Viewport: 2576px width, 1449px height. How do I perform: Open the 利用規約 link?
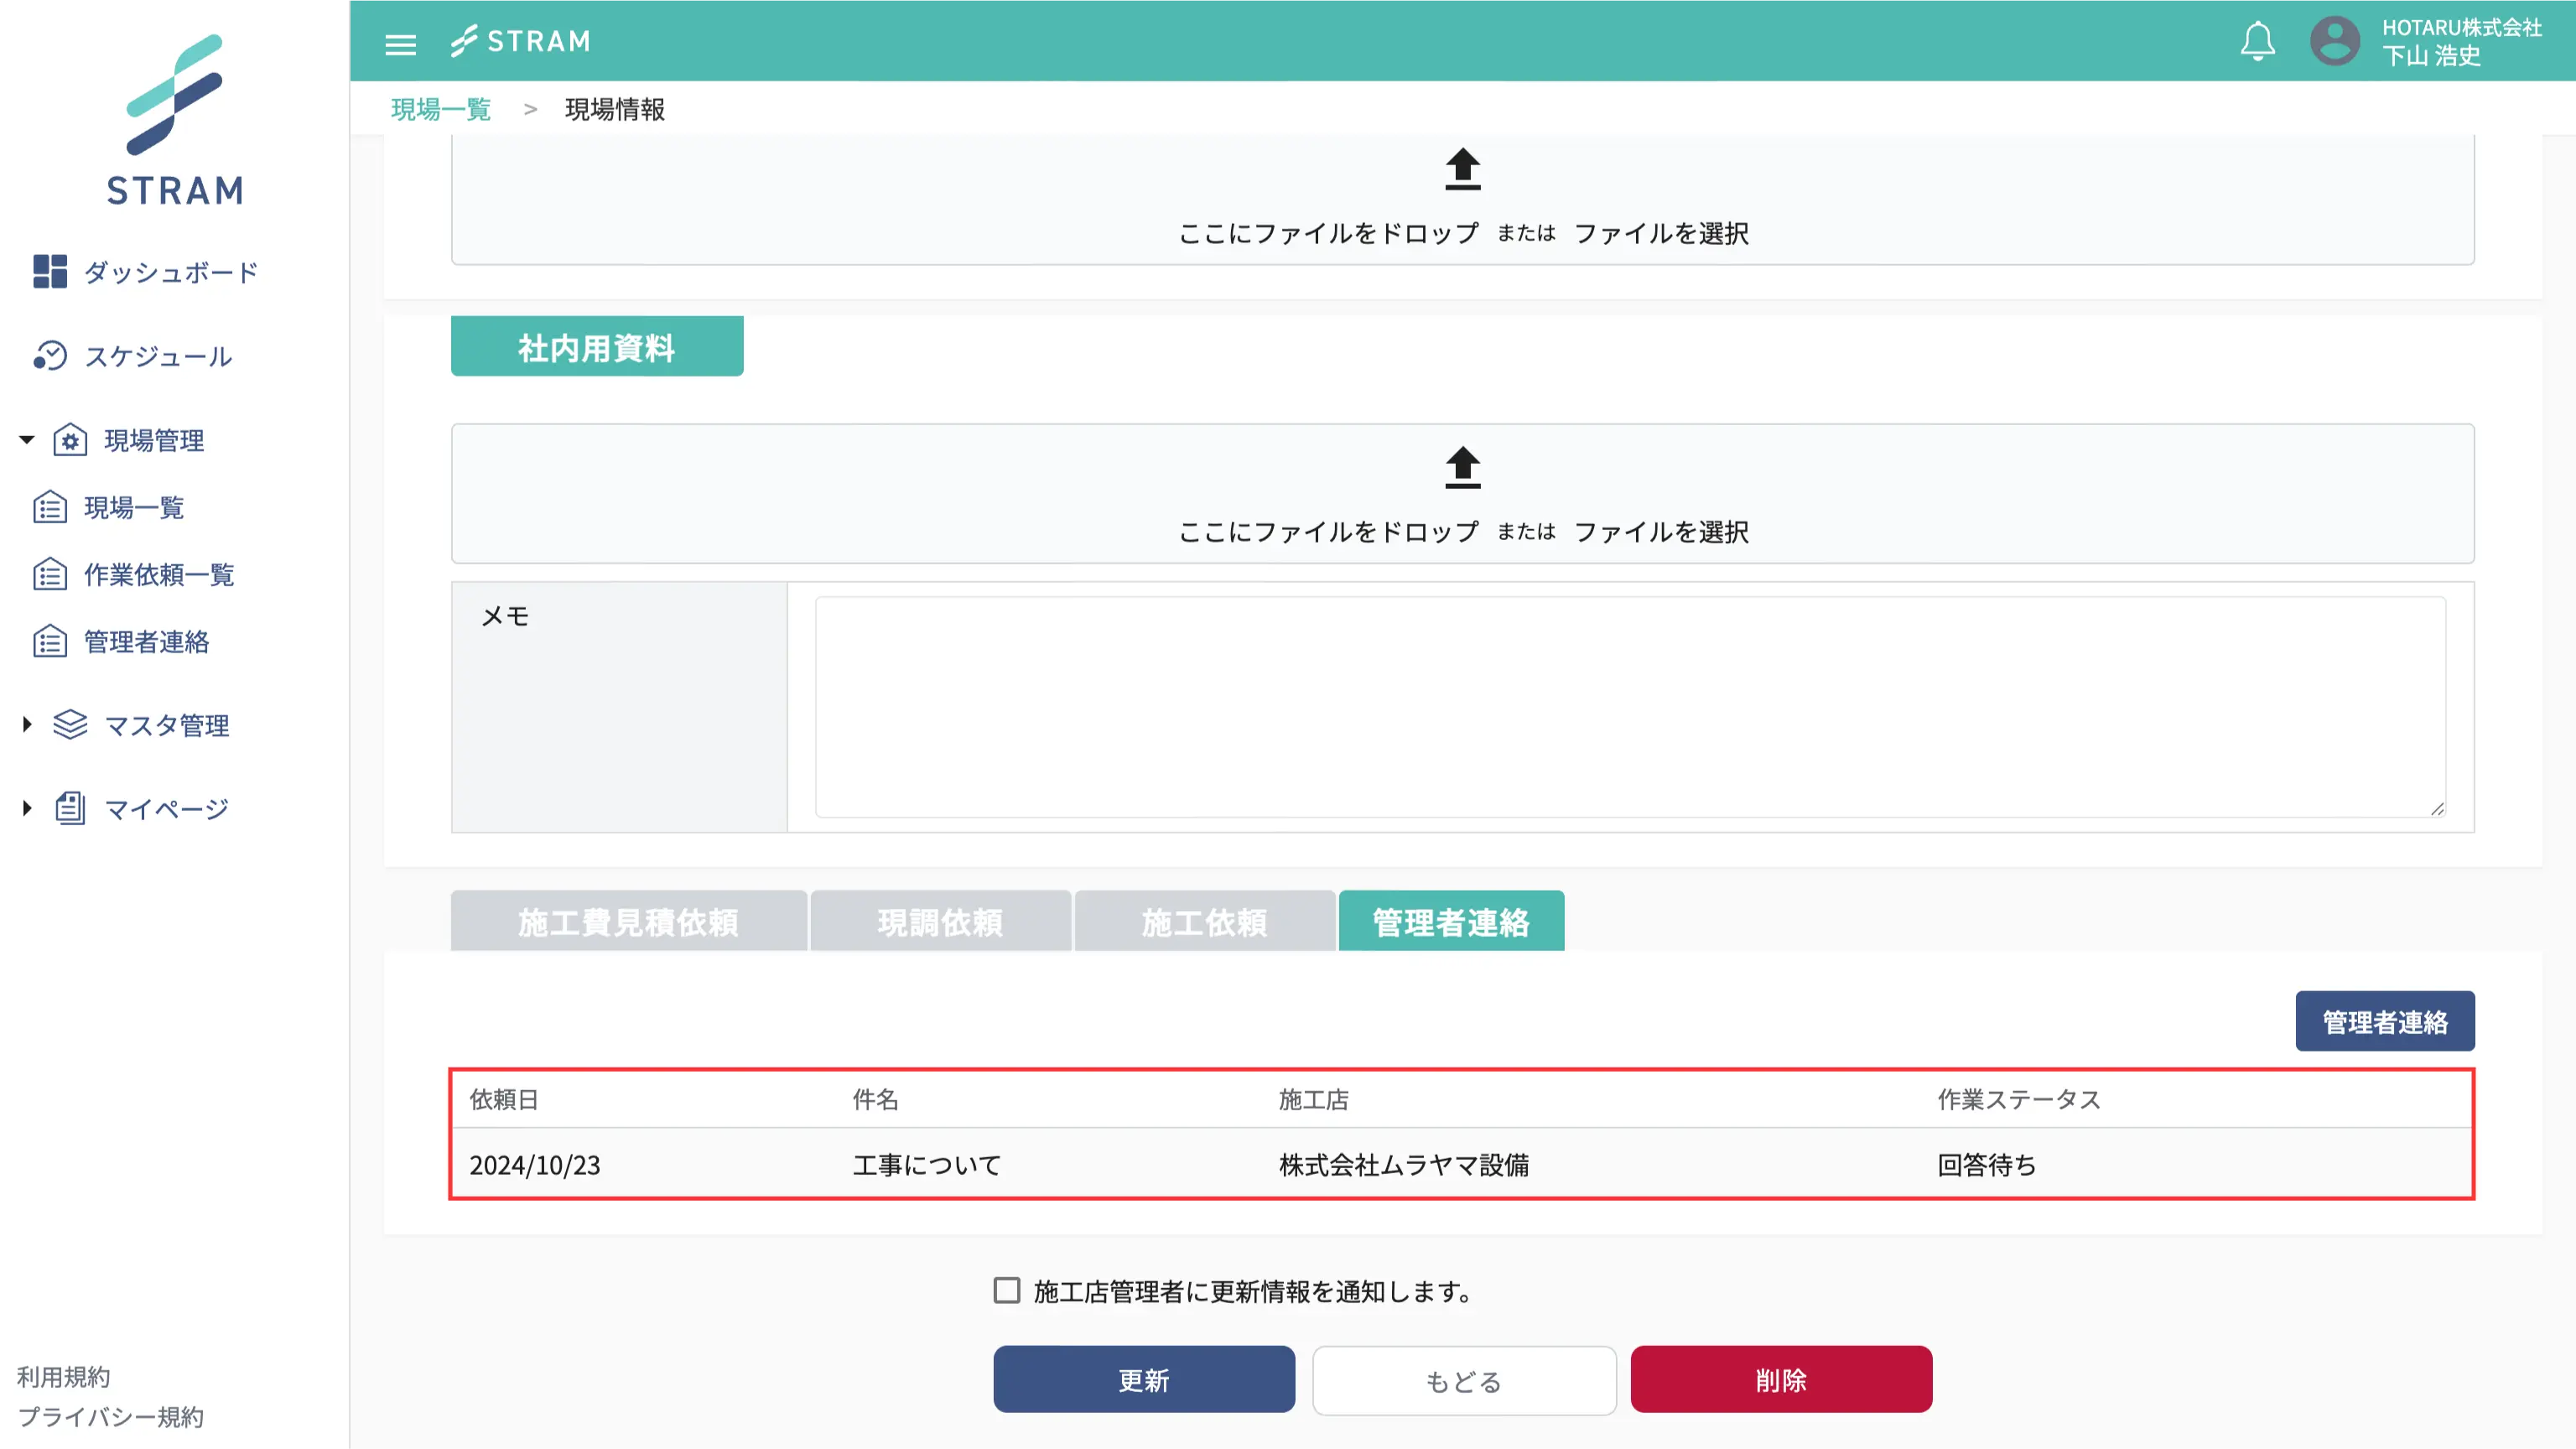64,1377
